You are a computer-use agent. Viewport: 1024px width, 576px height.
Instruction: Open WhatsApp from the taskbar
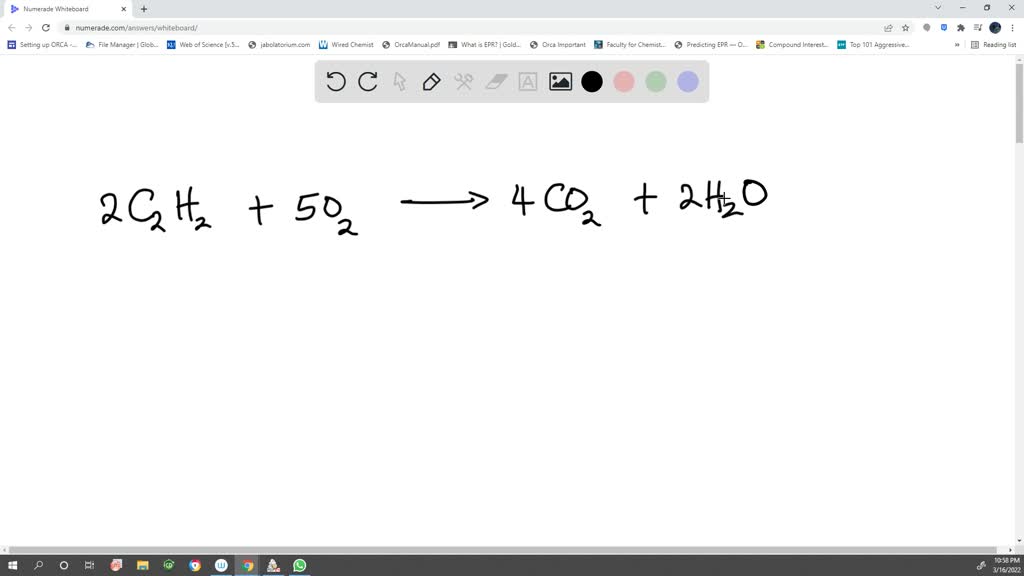pyautogui.click(x=299, y=565)
